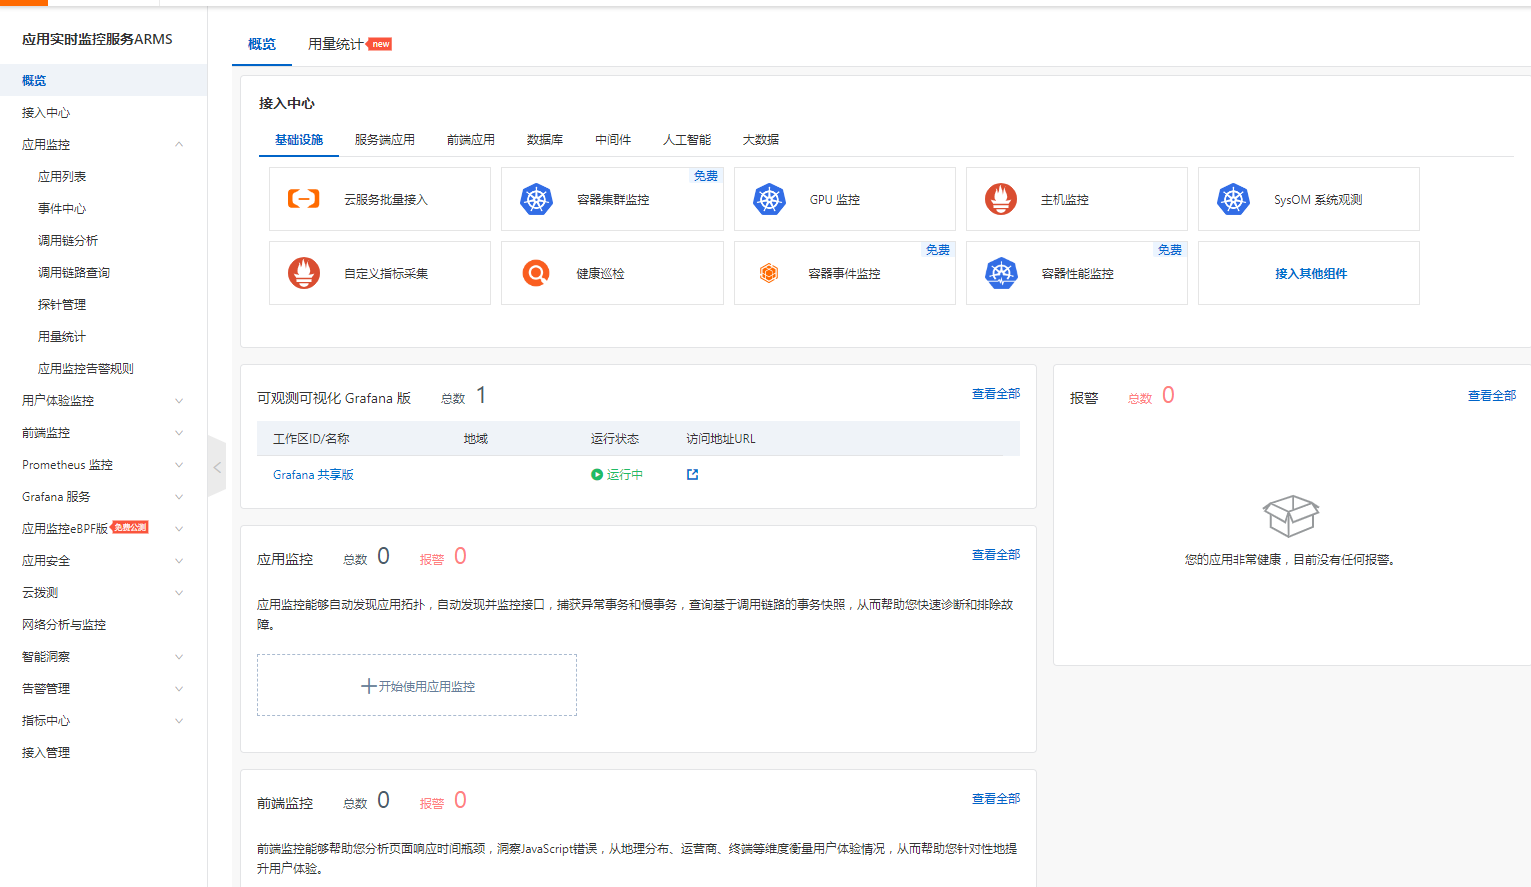Select the 基础设施 tab
Image resolution: width=1531 pixels, height=887 pixels.
click(299, 140)
